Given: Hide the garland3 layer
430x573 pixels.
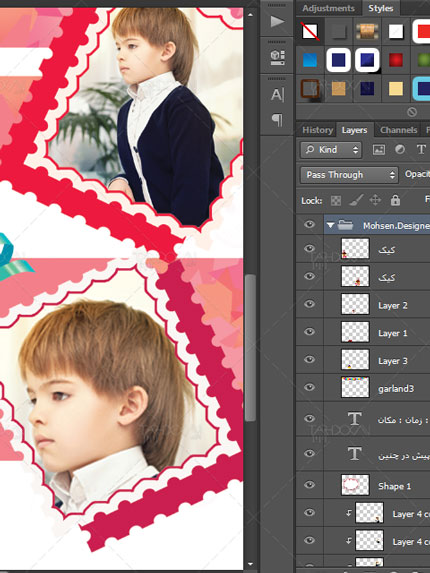Looking at the screenshot, I should pos(309,387).
